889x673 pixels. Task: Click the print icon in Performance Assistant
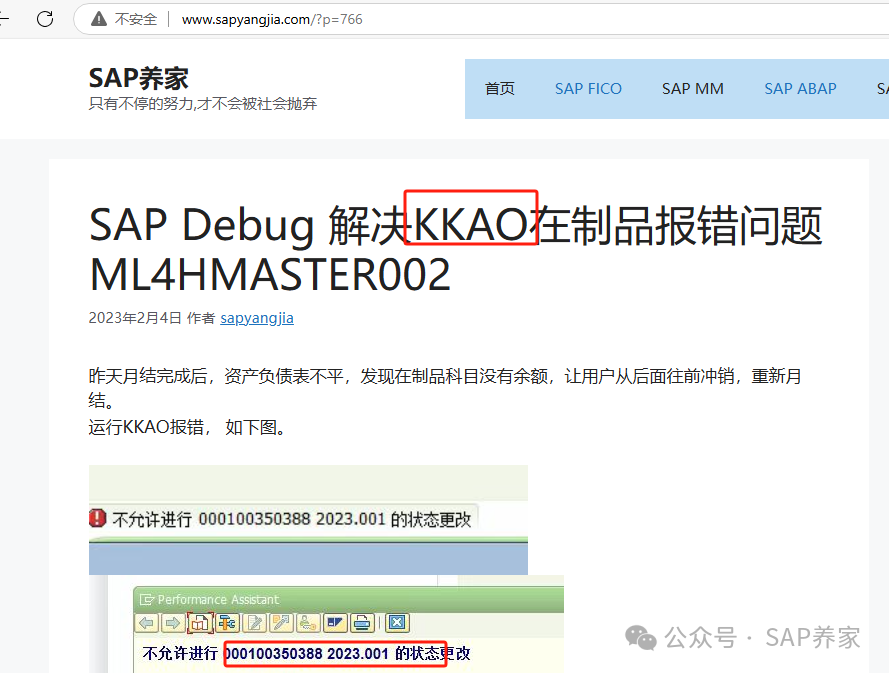click(361, 623)
